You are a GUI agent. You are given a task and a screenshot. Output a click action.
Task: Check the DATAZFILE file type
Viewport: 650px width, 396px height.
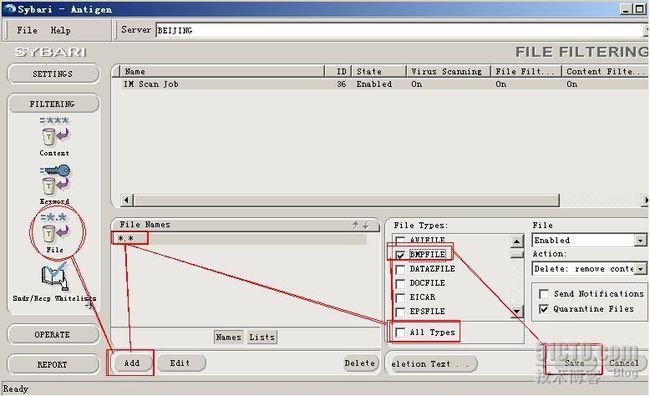point(400,269)
